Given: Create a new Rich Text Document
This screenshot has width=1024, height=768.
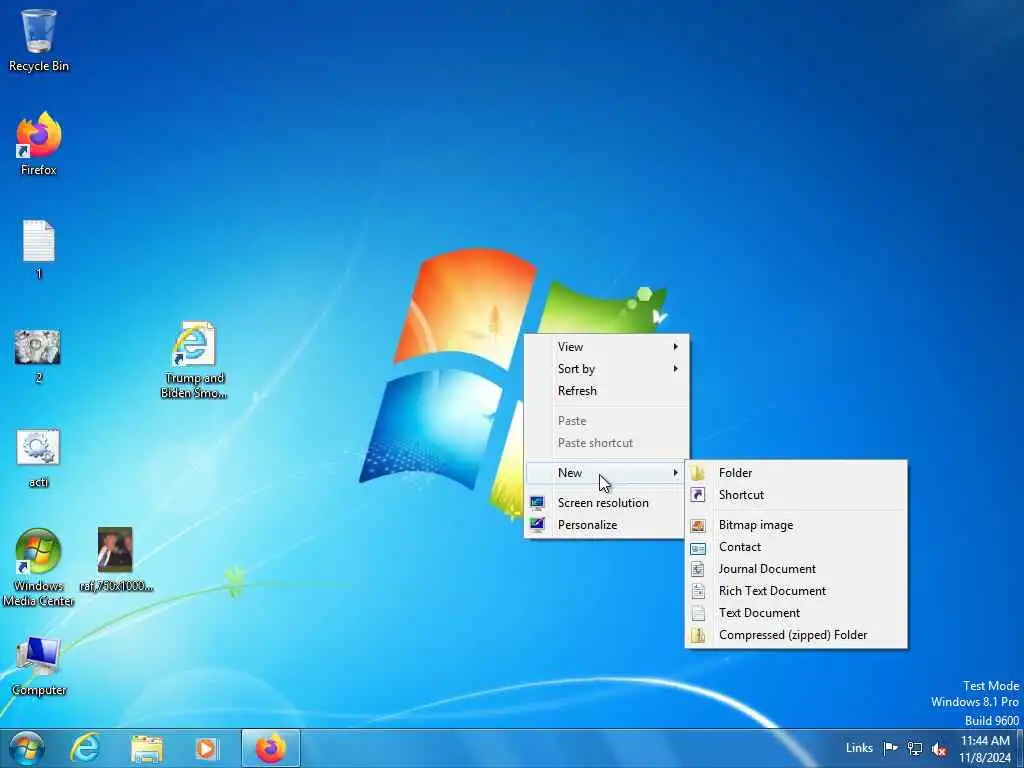Looking at the screenshot, I should (796, 591).
